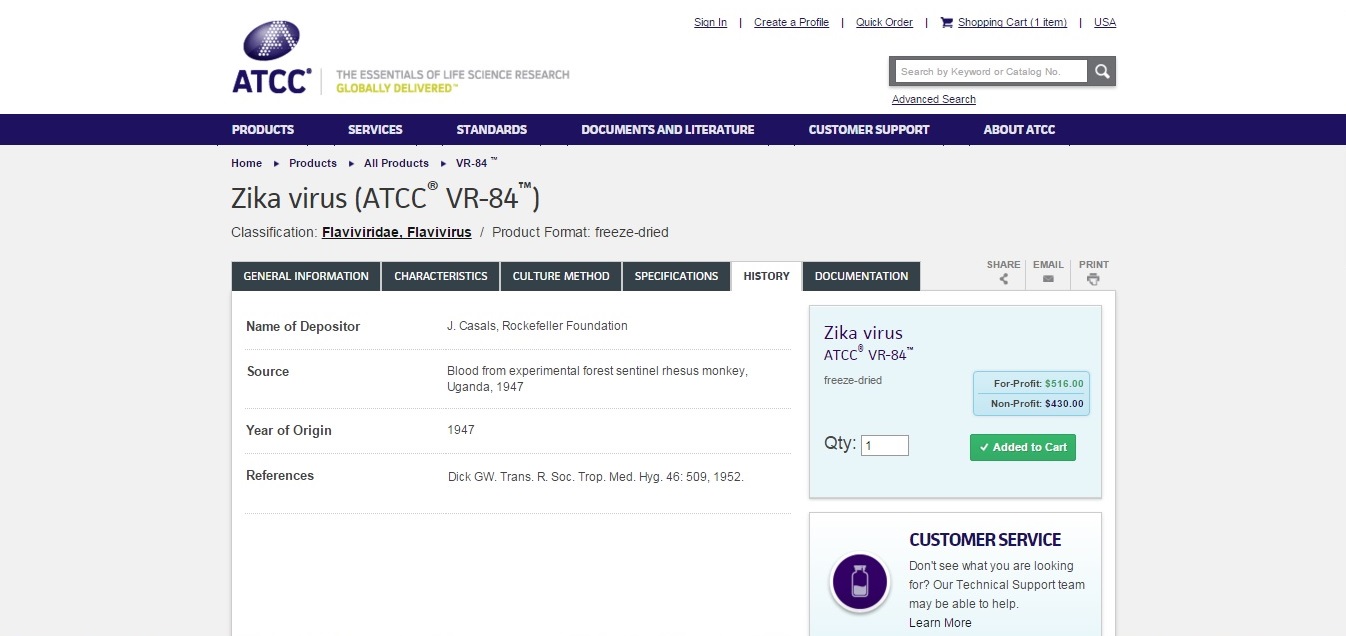Switch to Documentation tab
1346x636 pixels.
(862, 276)
